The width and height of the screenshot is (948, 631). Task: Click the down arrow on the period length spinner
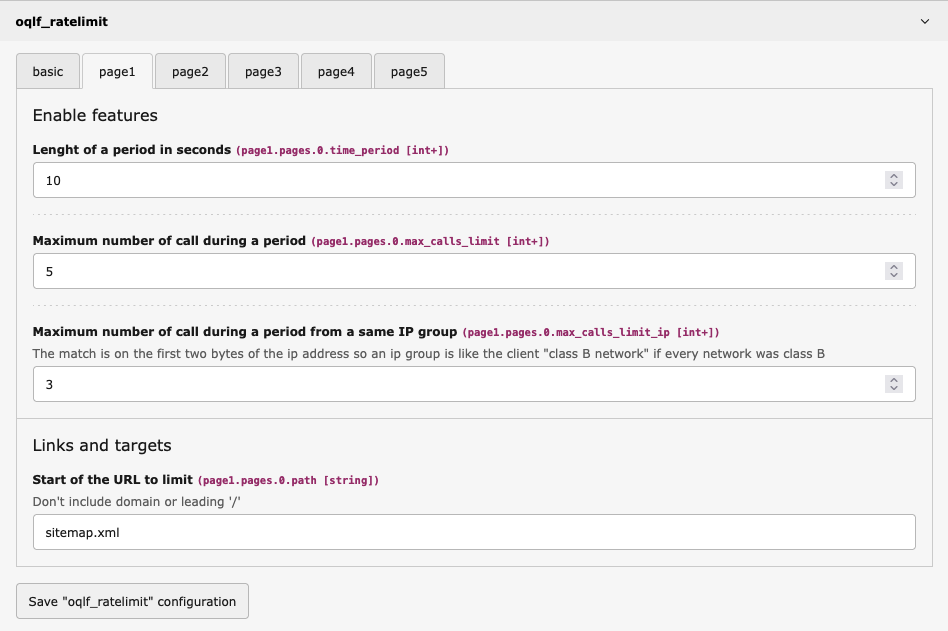(x=895, y=184)
